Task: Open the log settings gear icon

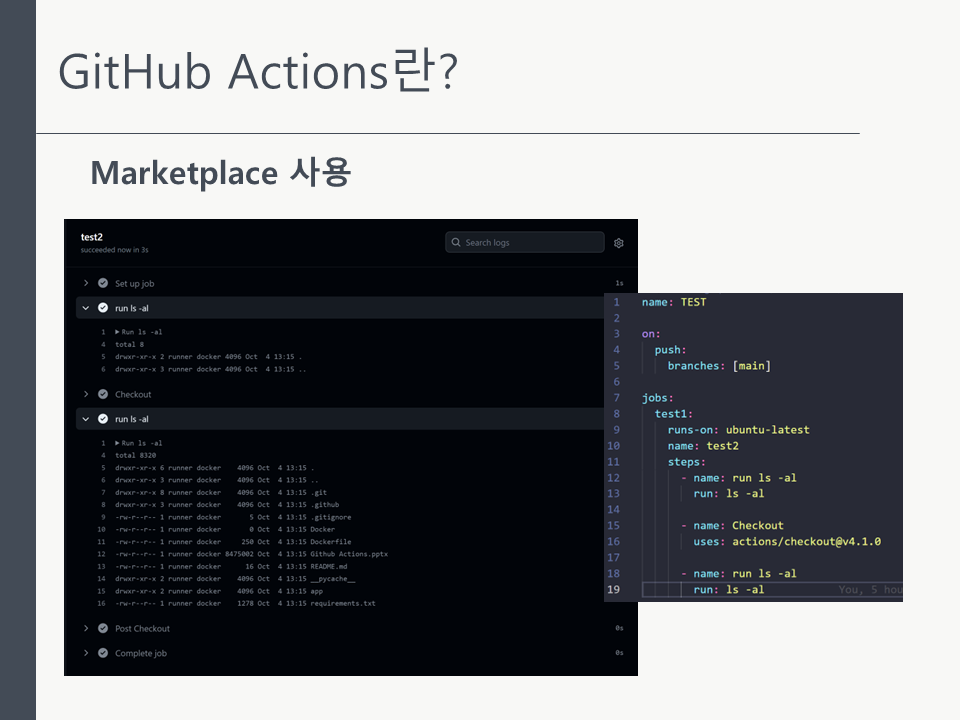Action: click(x=618, y=243)
